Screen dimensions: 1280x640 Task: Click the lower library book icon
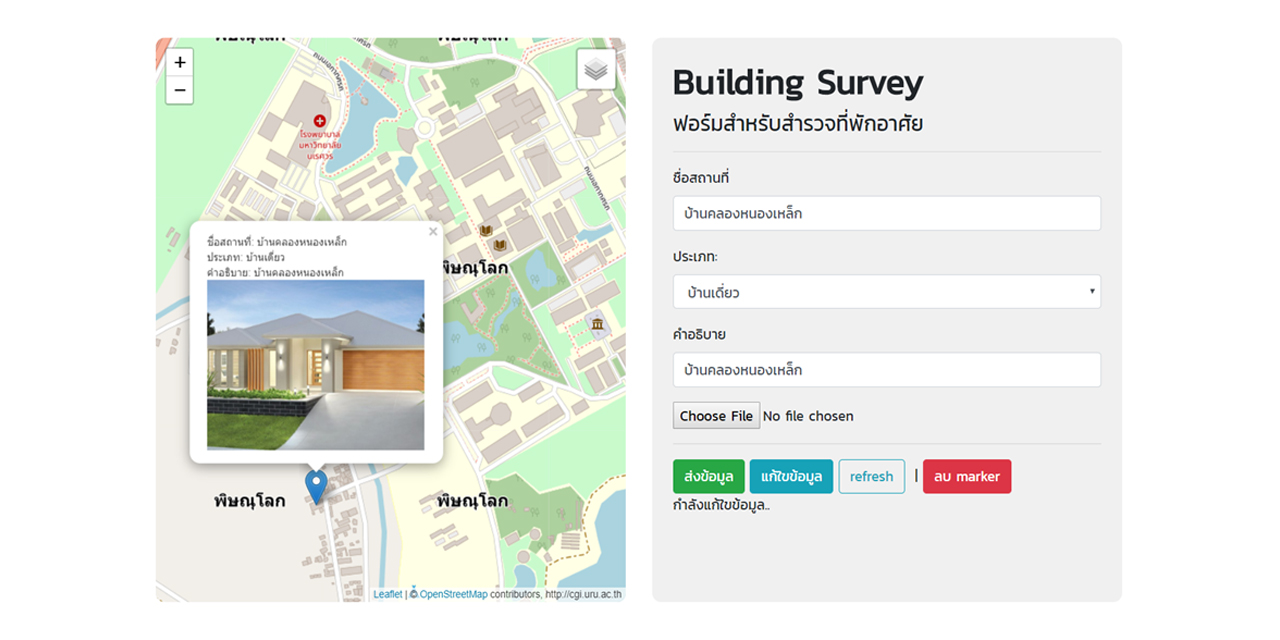(x=500, y=245)
